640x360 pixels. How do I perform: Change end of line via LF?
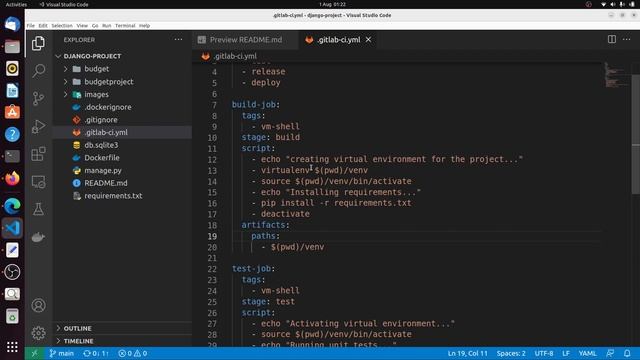click(566, 353)
